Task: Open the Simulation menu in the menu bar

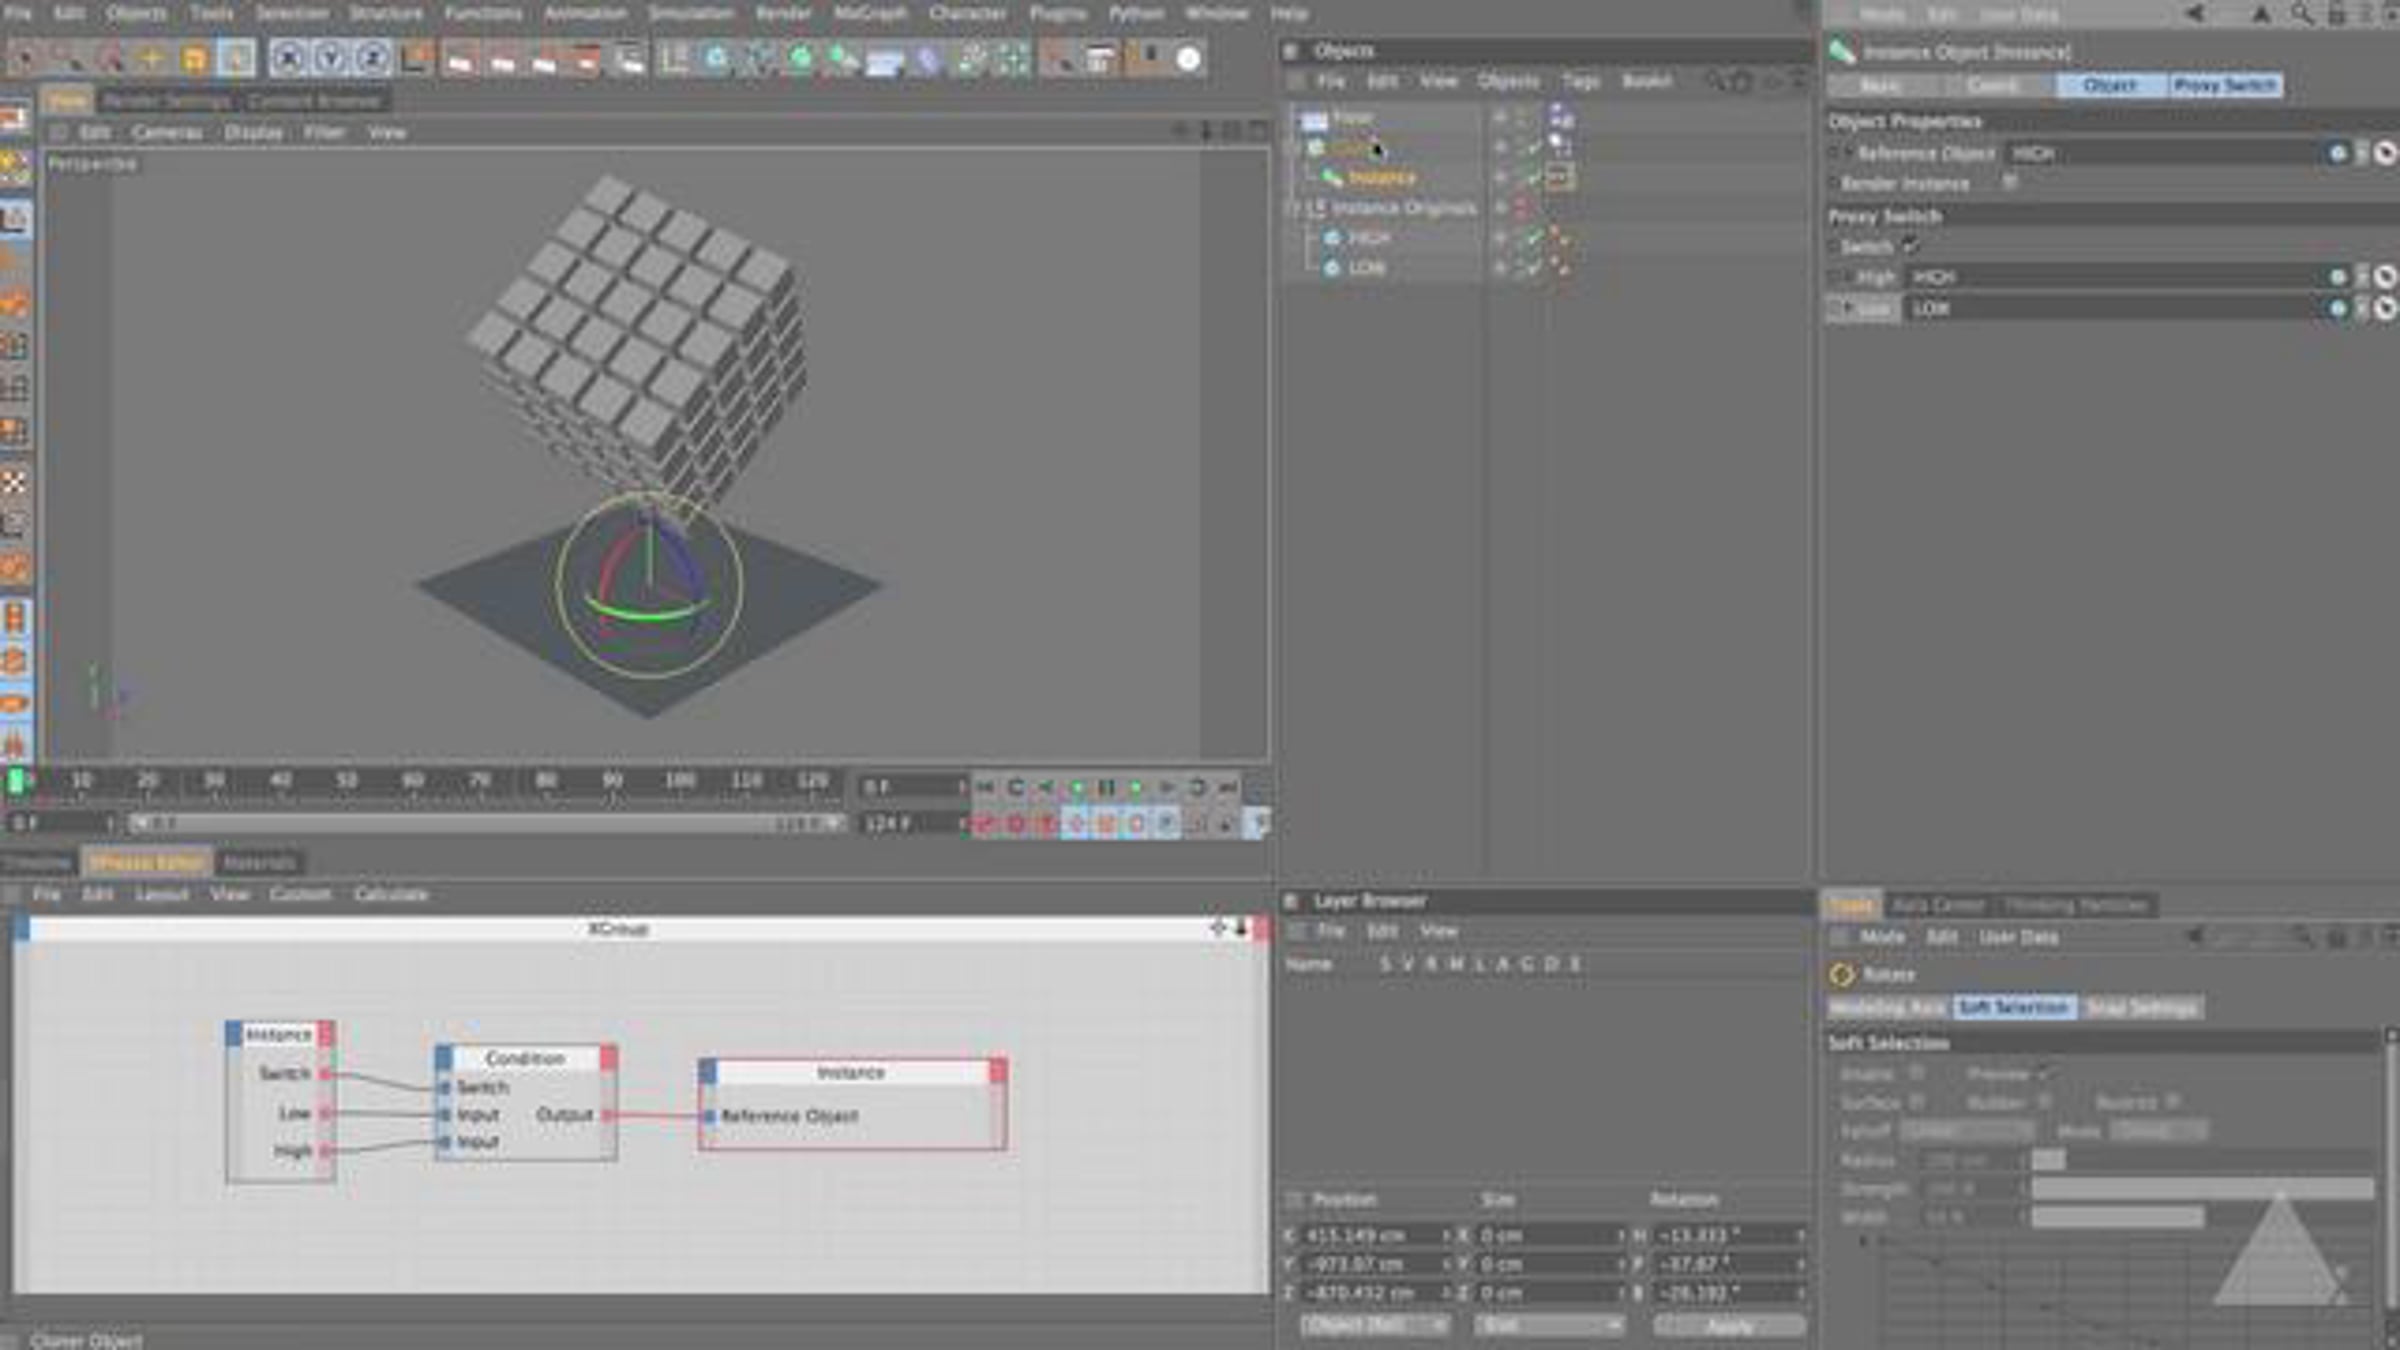Action: [691, 14]
